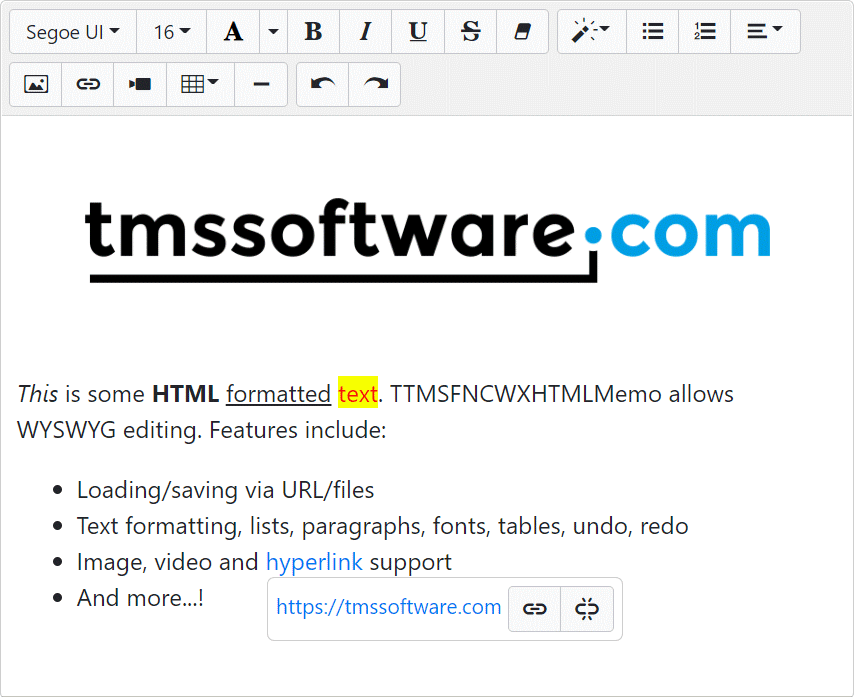Screen dimensions: 854x697
Task: Toggle unordered bullet list
Action: tap(652, 32)
